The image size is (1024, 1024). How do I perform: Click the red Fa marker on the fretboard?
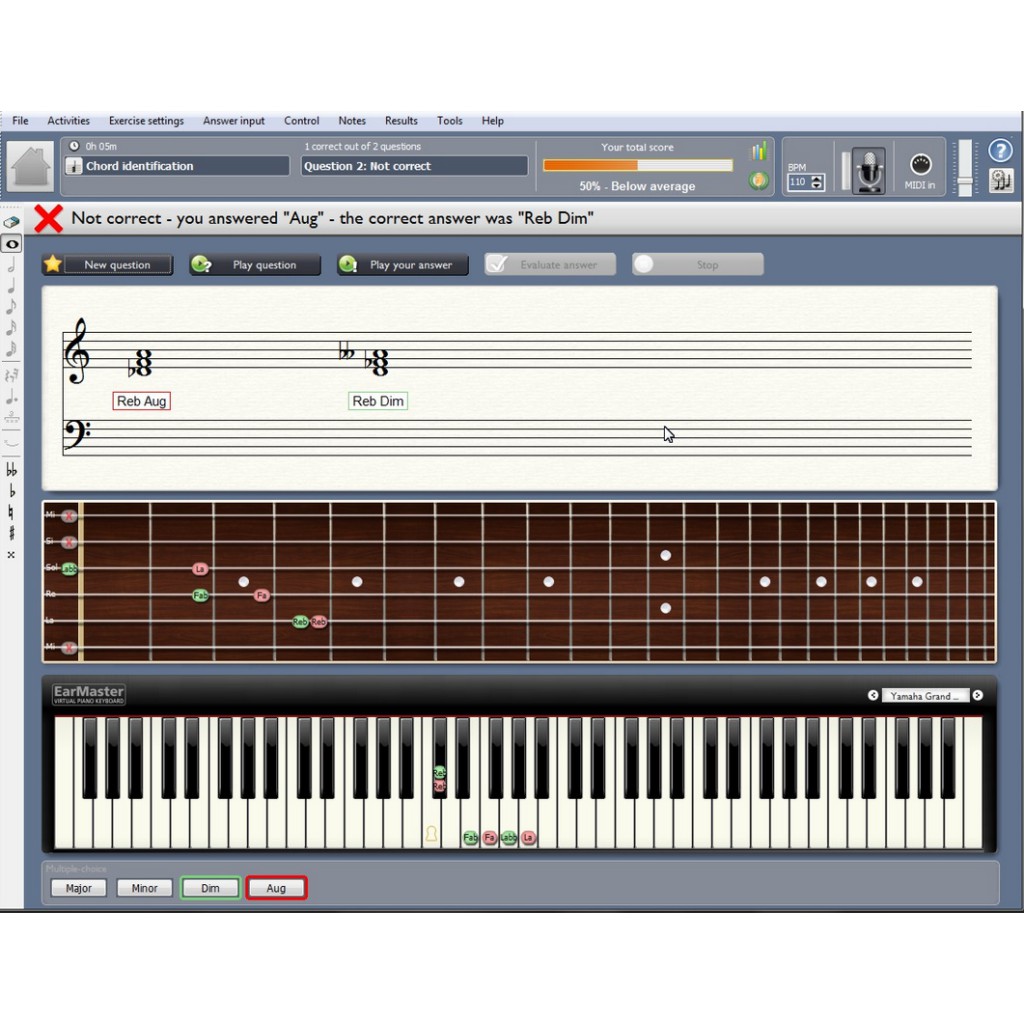click(262, 596)
